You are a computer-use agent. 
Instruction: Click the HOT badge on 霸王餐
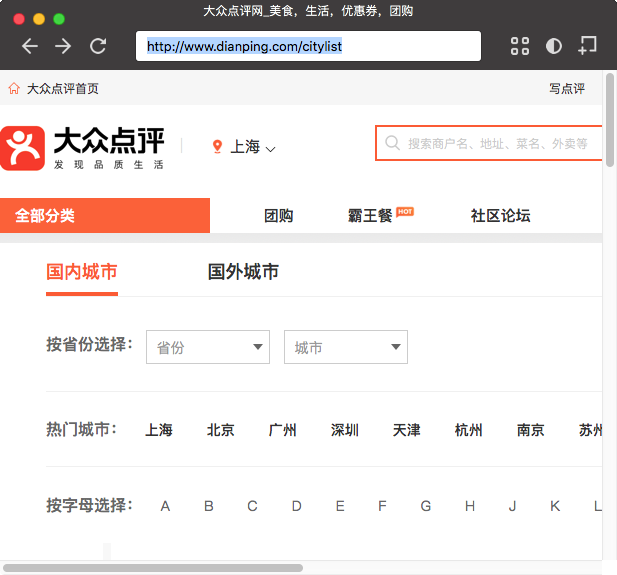(405, 212)
